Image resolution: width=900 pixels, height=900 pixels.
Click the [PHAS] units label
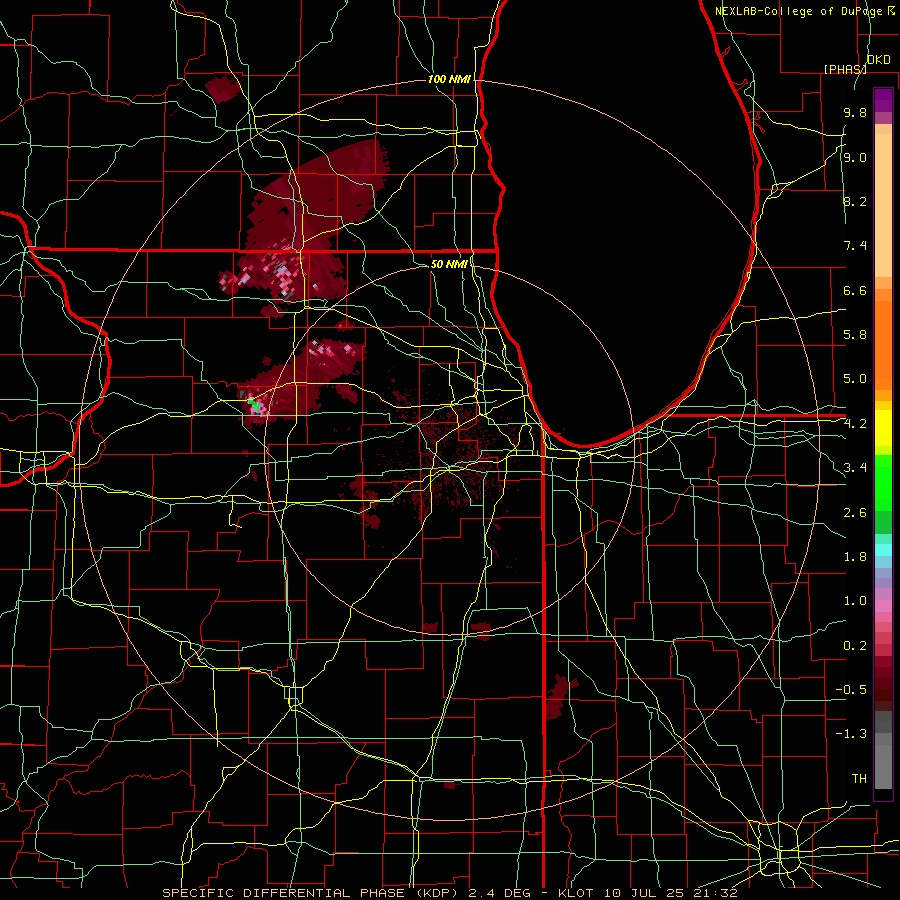(x=845, y=69)
